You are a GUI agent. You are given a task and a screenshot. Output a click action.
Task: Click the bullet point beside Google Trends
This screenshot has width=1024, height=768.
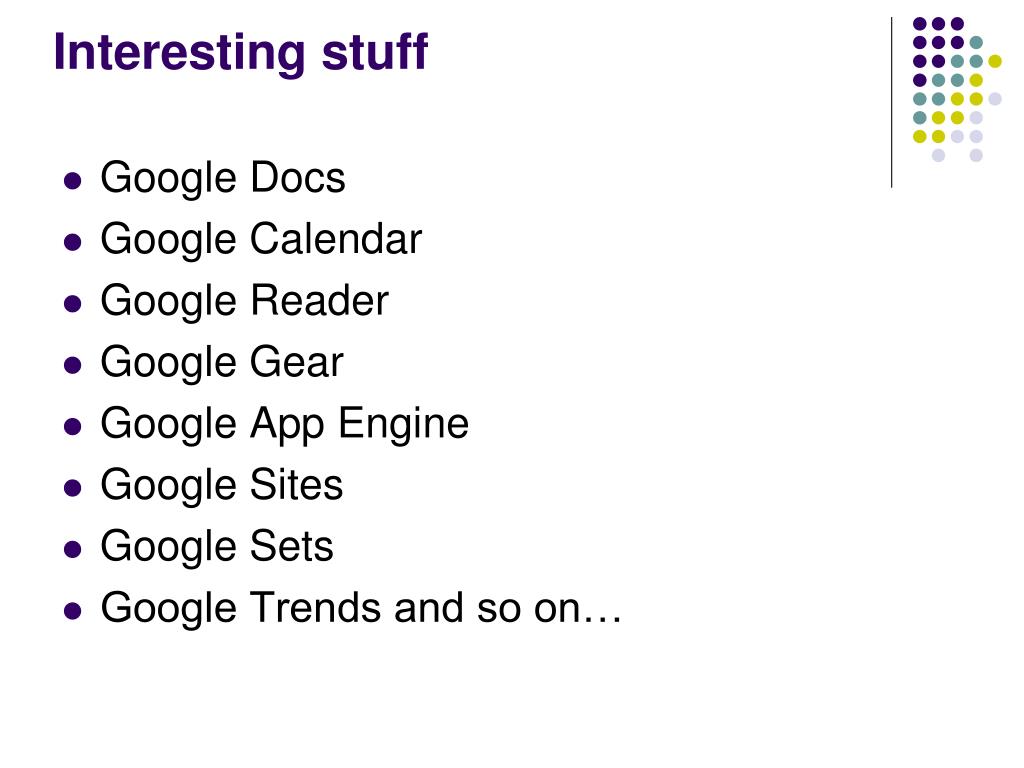click(72, 611)
